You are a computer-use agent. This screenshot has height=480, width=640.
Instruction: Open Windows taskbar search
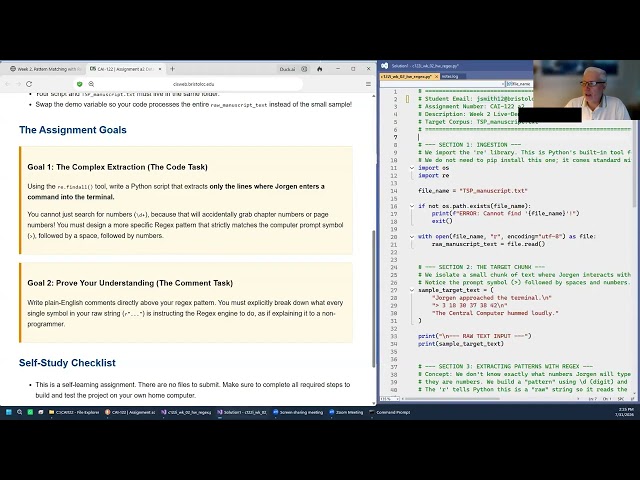pos(19,412)
